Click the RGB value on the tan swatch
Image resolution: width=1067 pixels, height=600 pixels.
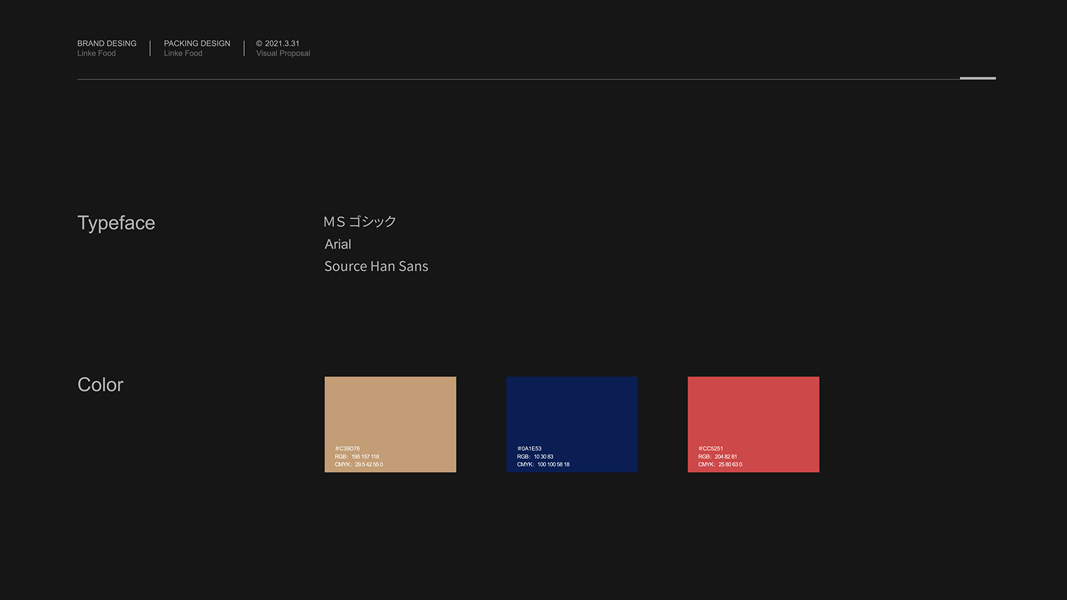coord(357,456)
